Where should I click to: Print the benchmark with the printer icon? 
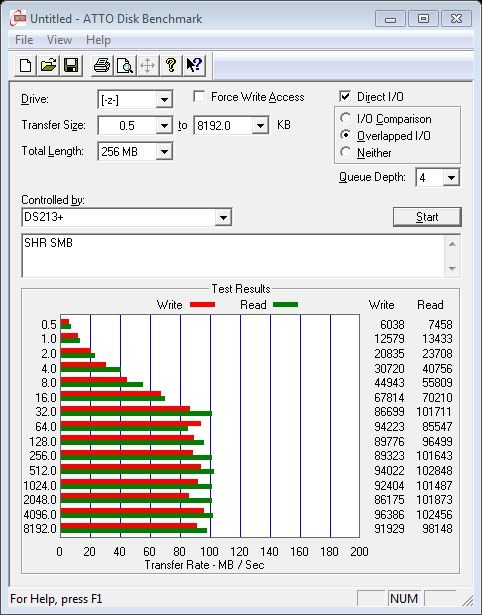102,65
